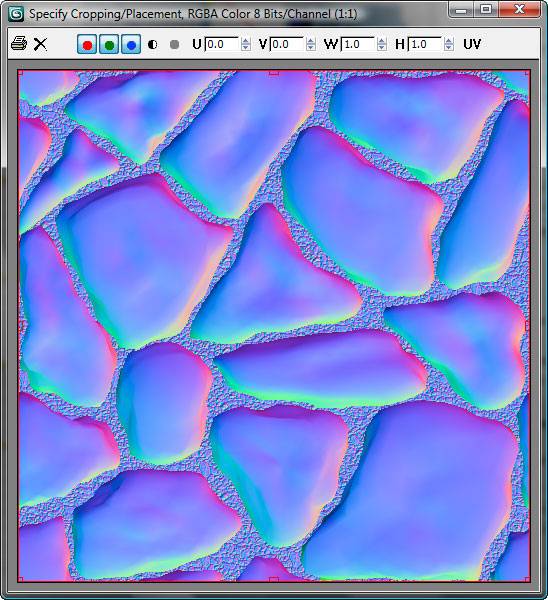Click the X clear icon in toolbar

tap(40, 44)
